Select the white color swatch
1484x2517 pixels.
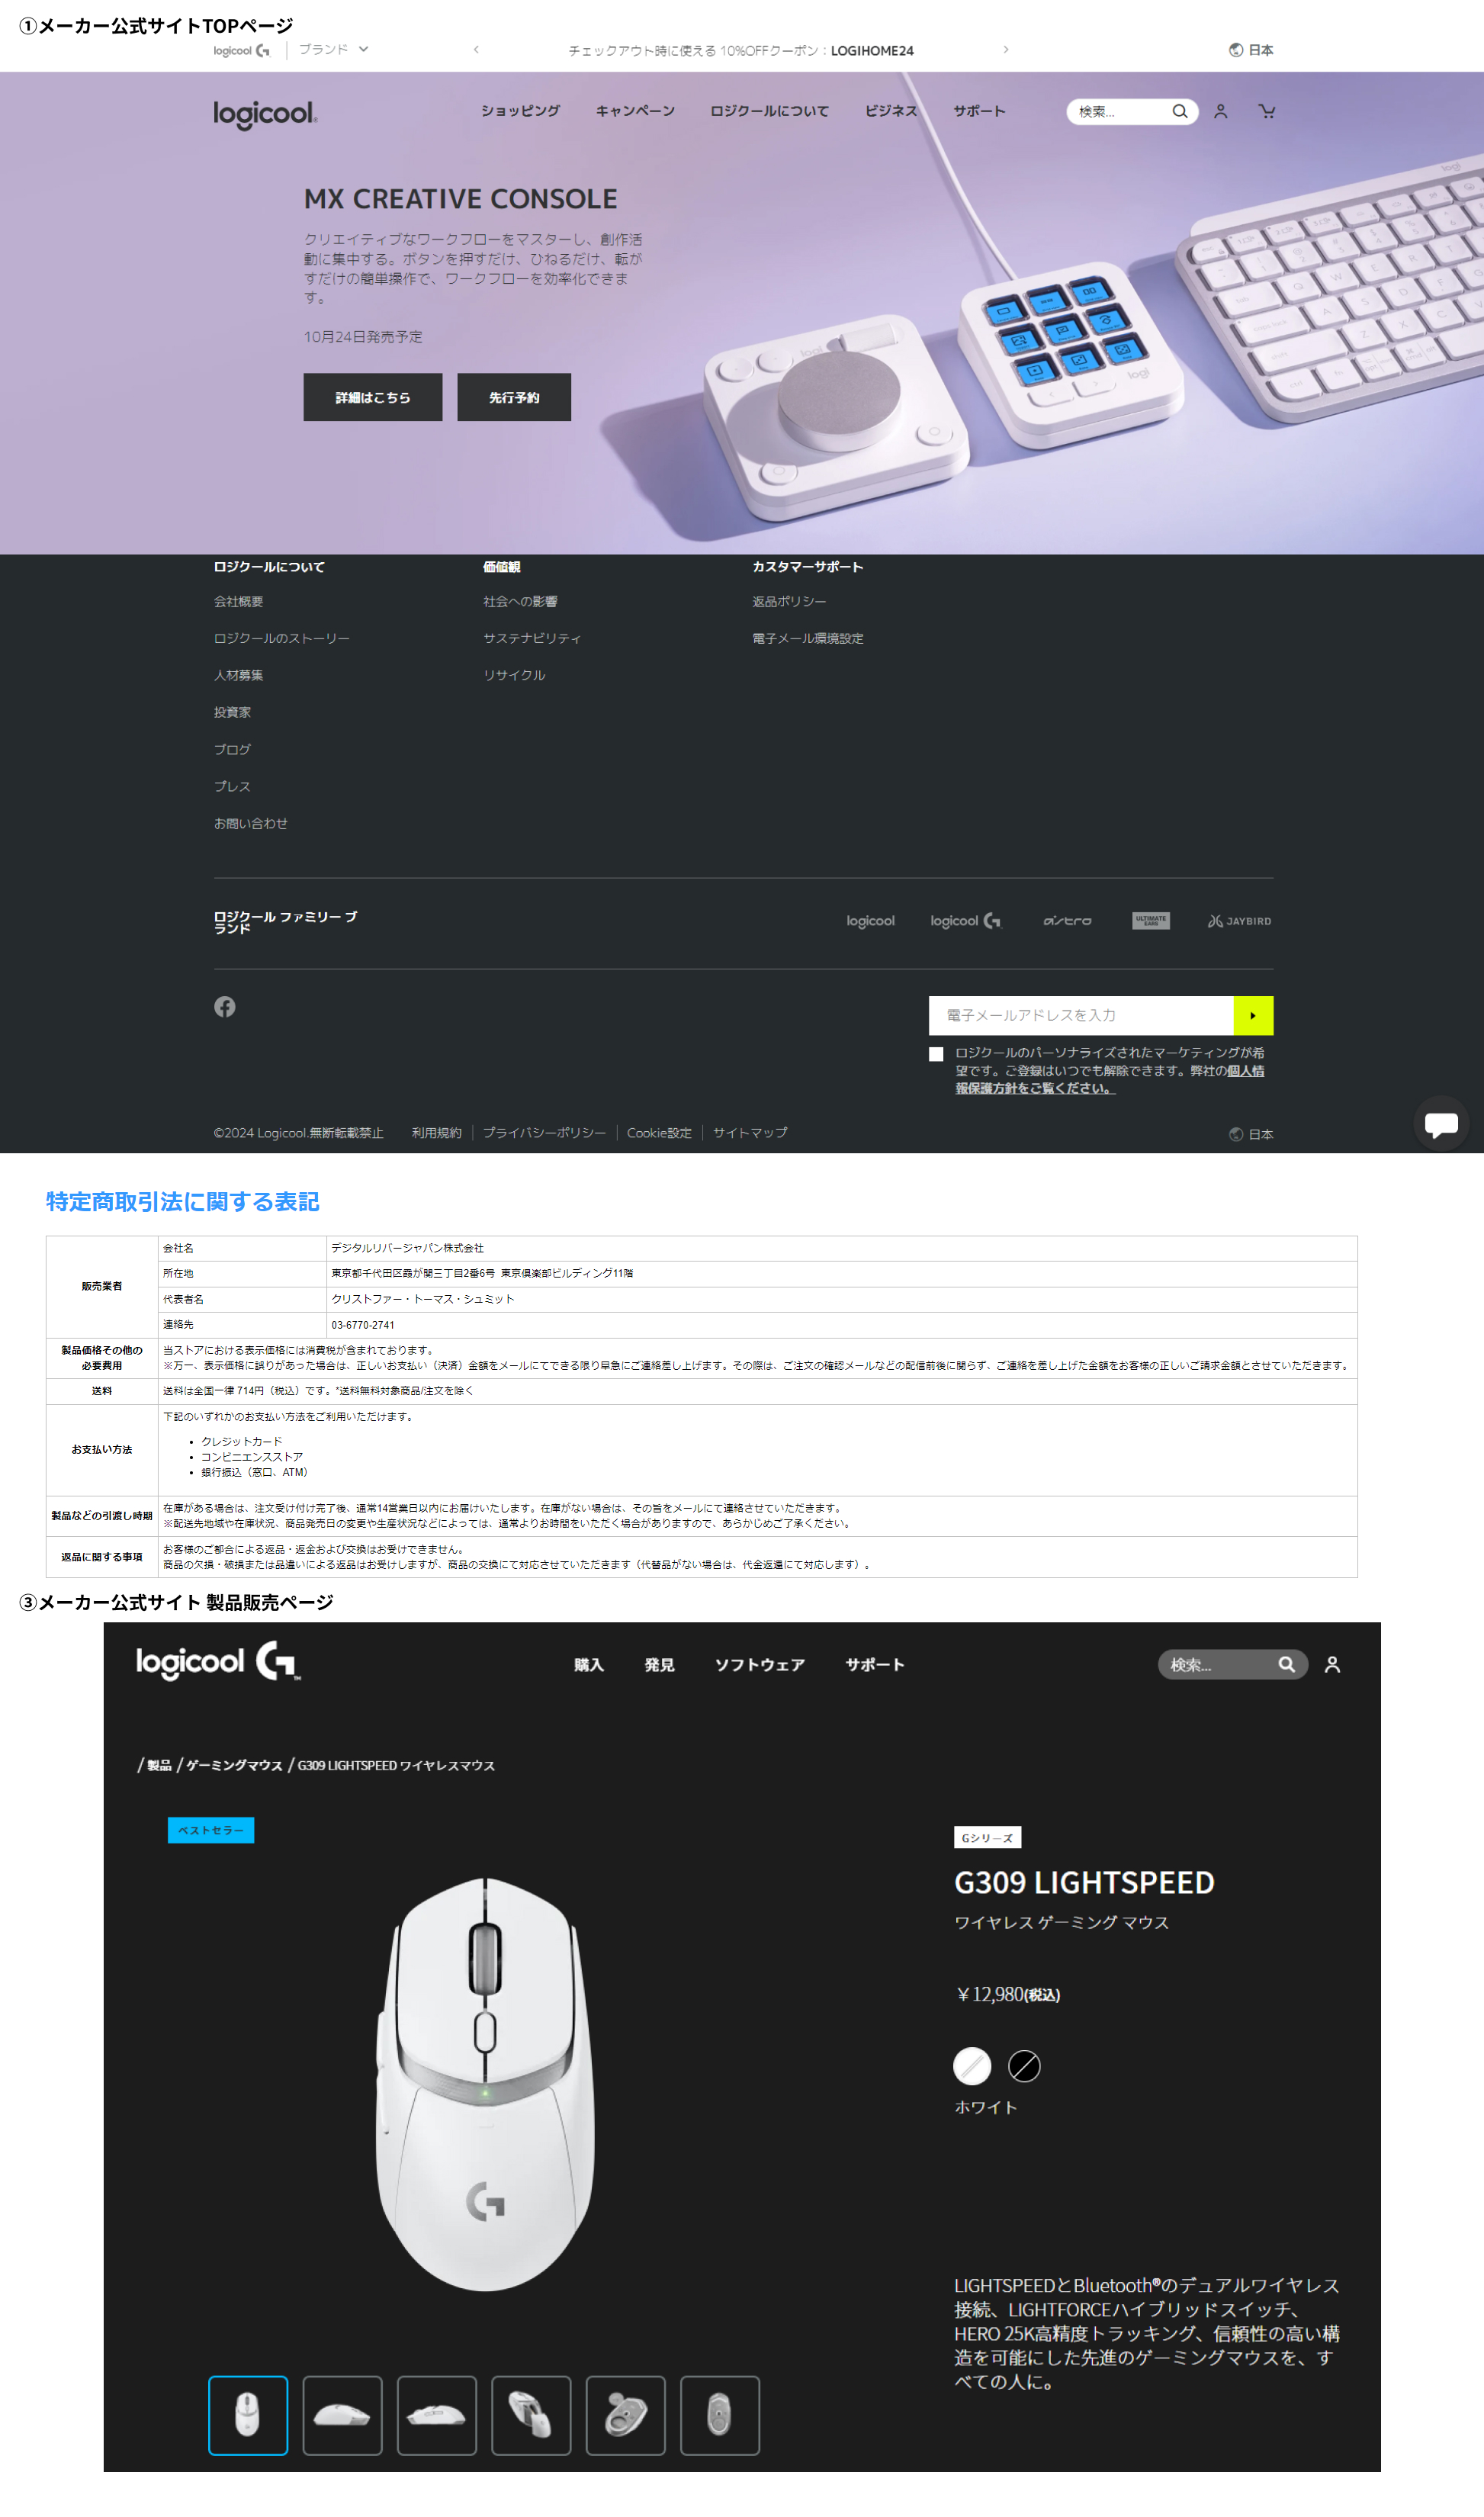(971, 2065)
